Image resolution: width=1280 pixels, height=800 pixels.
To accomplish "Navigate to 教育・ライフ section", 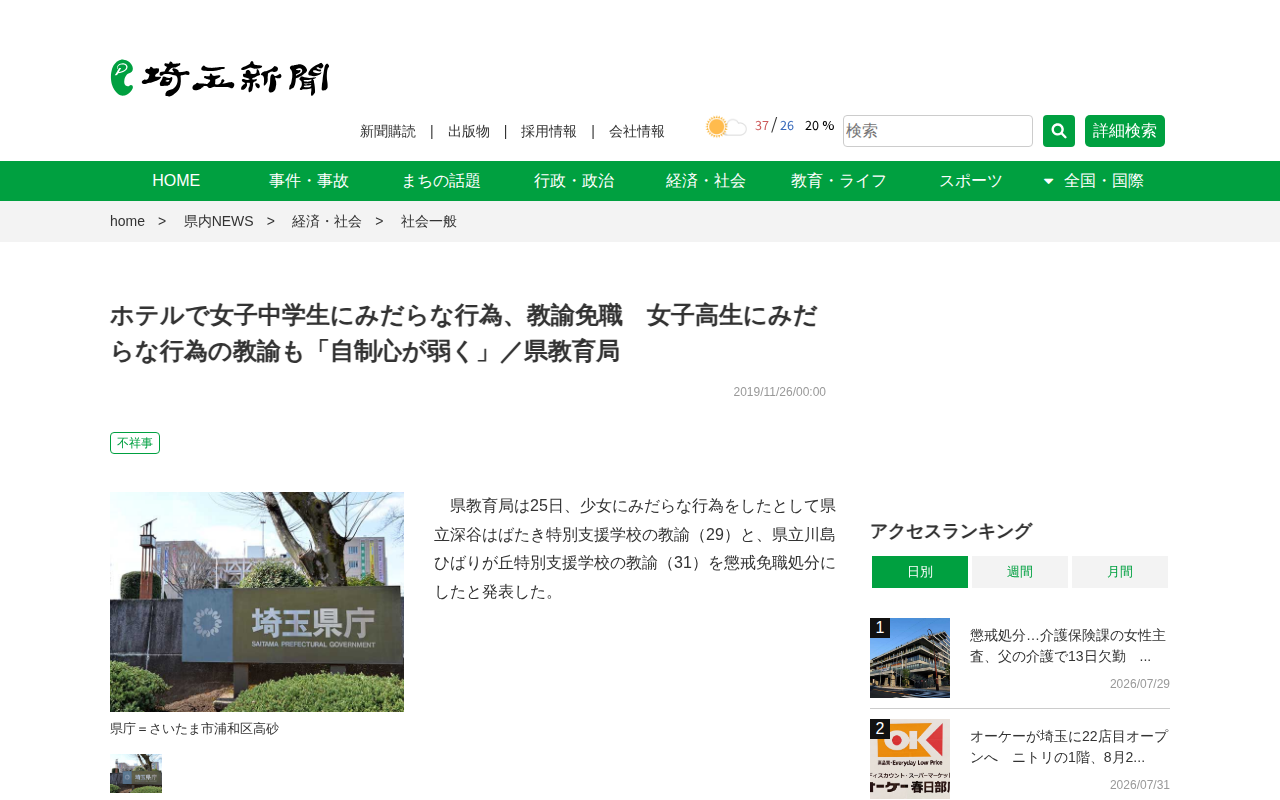I will click(839, 181).
